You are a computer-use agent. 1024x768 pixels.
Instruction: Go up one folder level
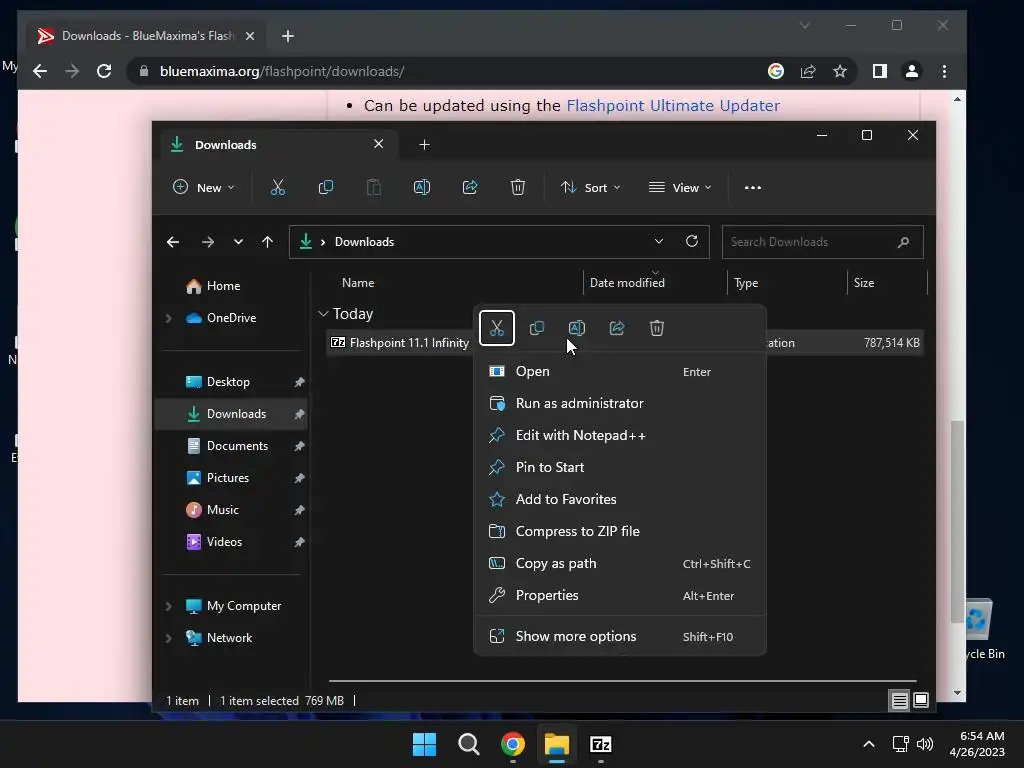tap(267, 242)
